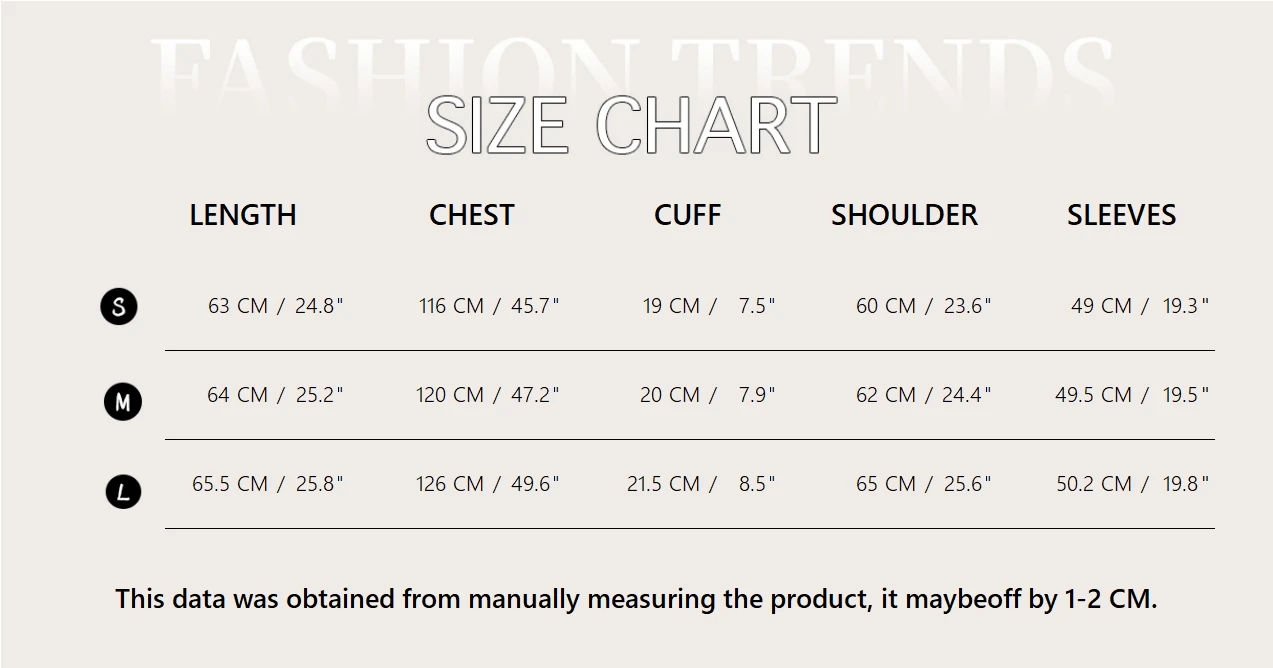Select the CHEST column heading
This screenshot has height=668, width=1273.
pos(472,215)
